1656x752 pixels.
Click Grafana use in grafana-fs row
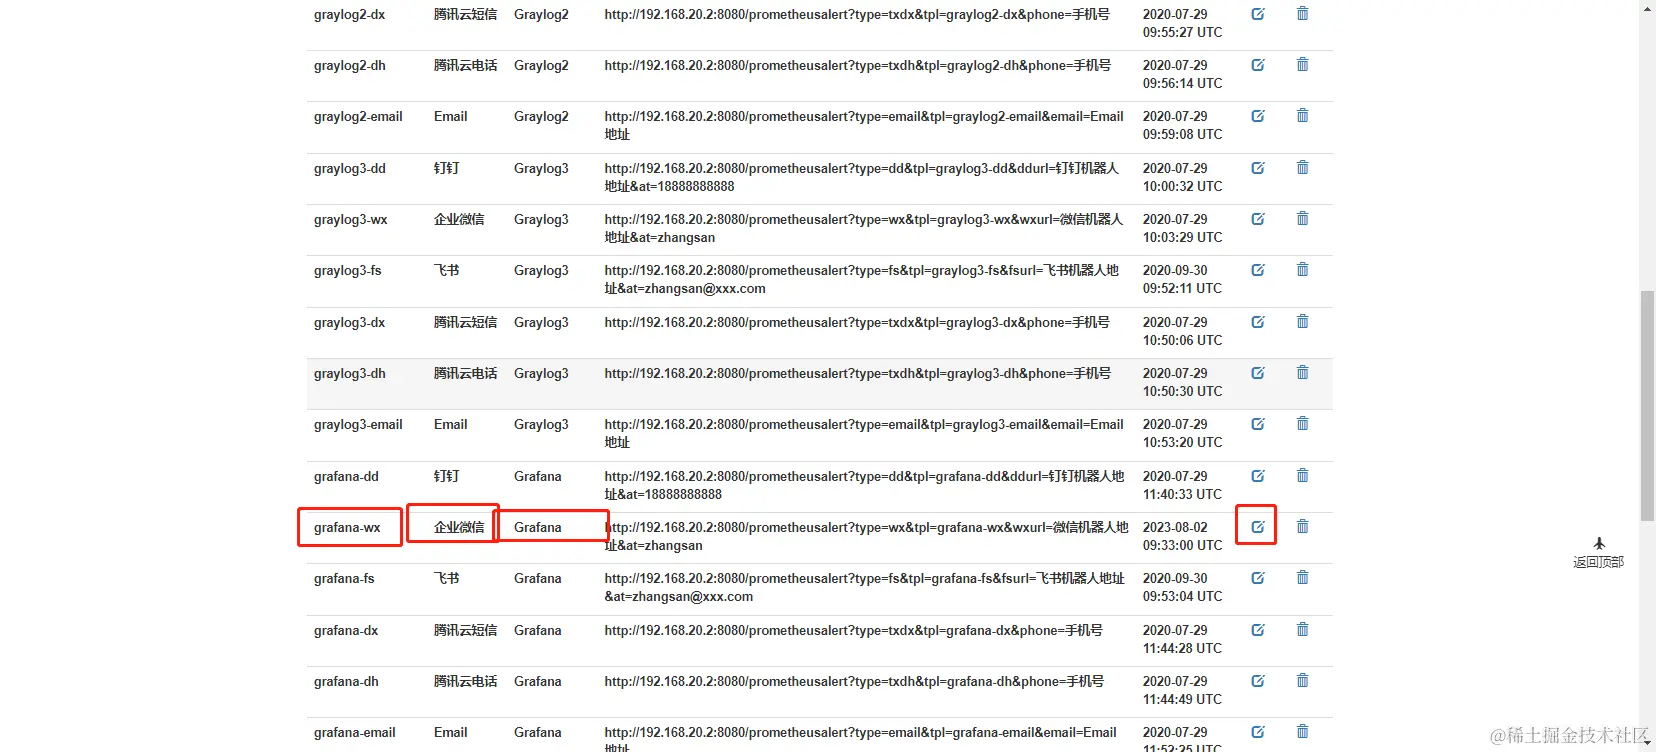(x=538, y=578)
